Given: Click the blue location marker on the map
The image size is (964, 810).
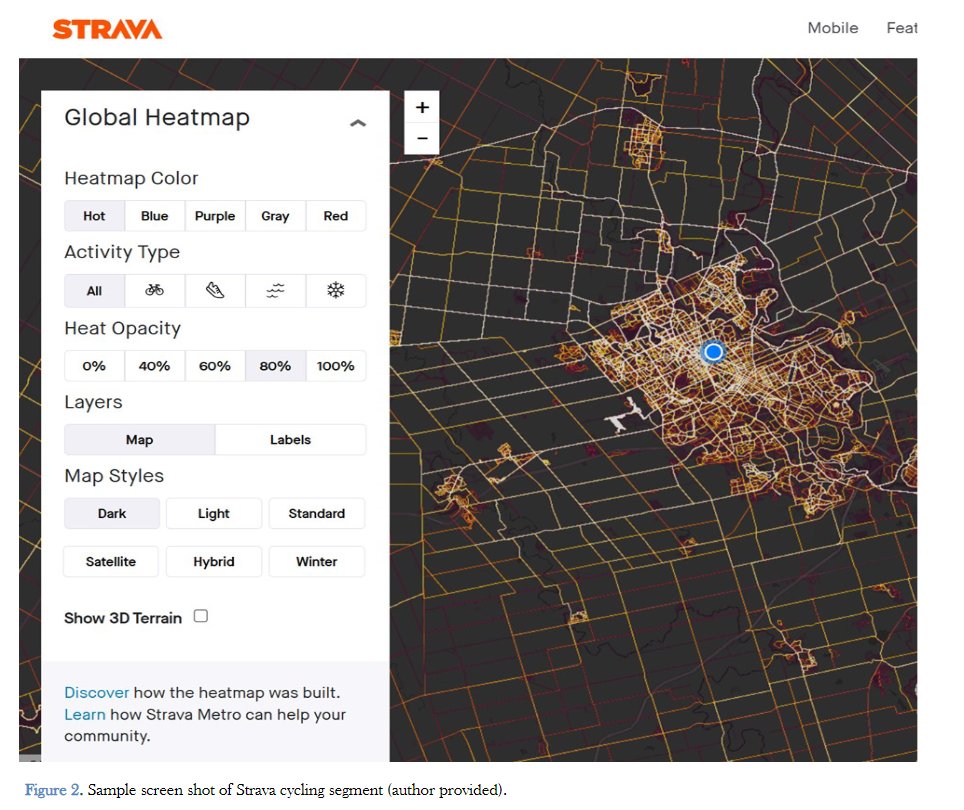Looking at the screenshot, I should pos(713,352).
